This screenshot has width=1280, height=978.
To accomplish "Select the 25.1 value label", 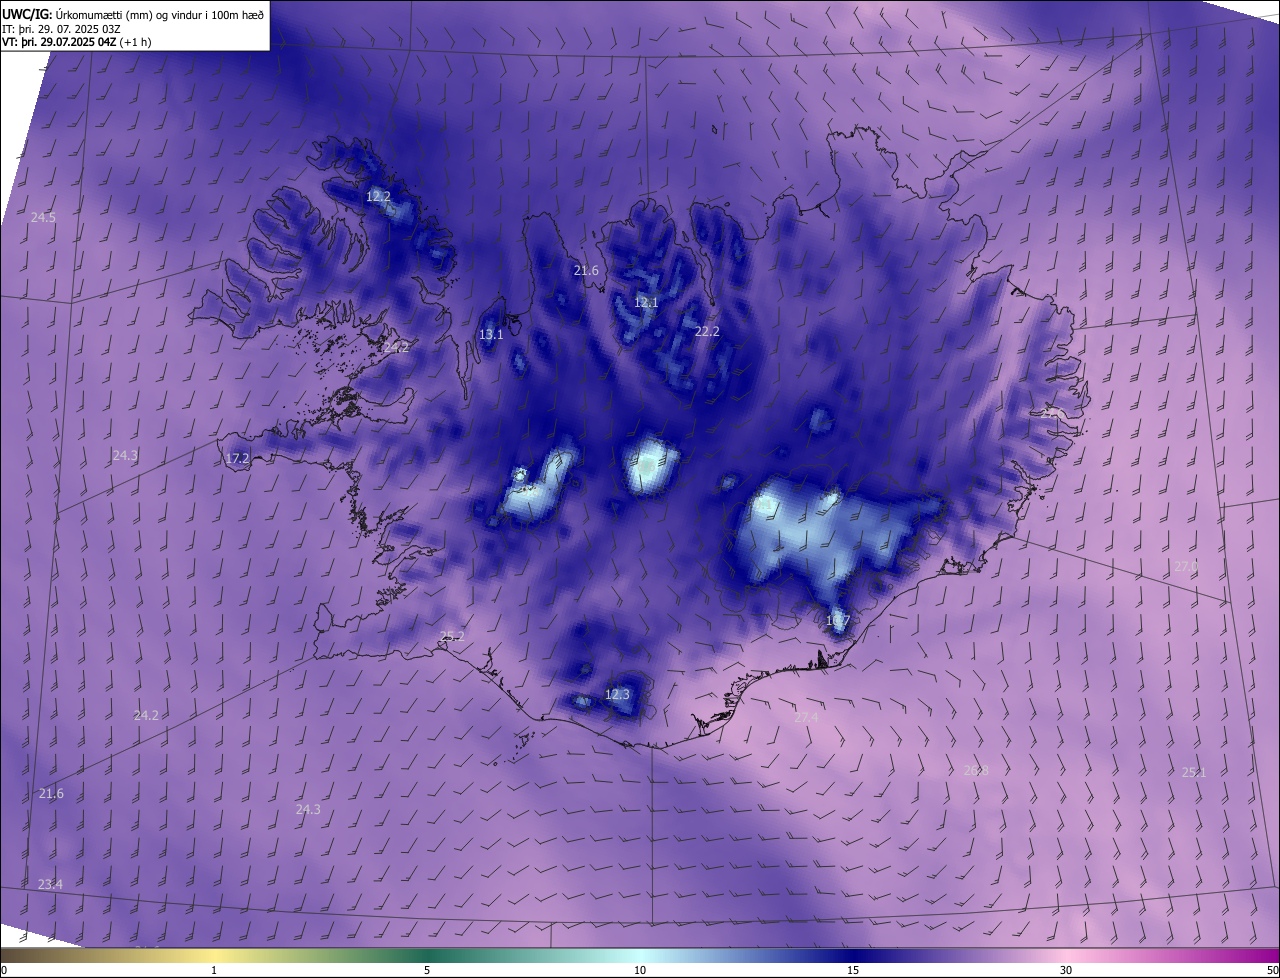I will pos(1194,772).
